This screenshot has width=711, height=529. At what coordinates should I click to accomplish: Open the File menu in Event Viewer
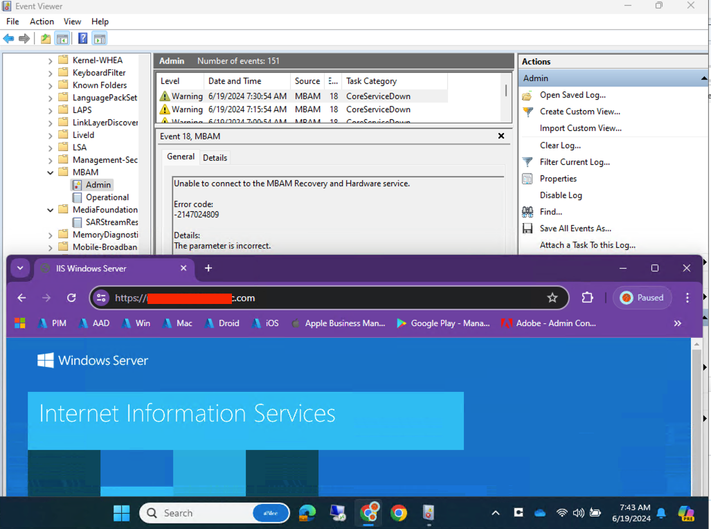[x=13, y=22]
